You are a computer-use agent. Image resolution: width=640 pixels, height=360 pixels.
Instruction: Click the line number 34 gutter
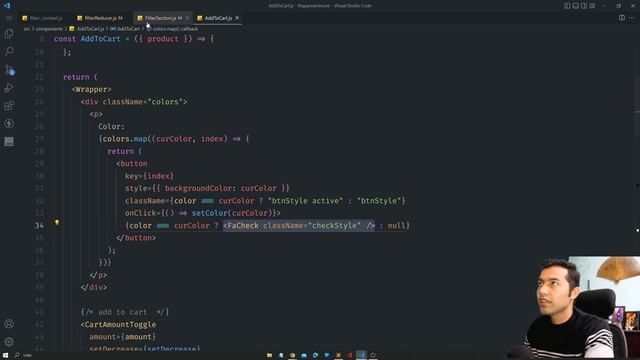click(39, 225)
